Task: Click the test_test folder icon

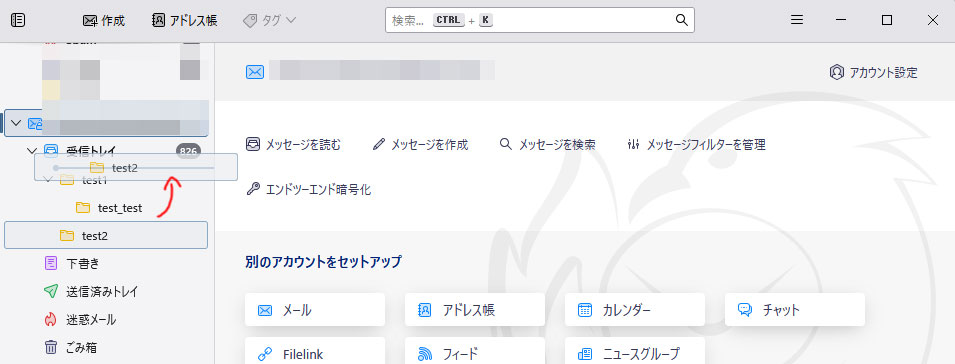Action: point(83,208)
